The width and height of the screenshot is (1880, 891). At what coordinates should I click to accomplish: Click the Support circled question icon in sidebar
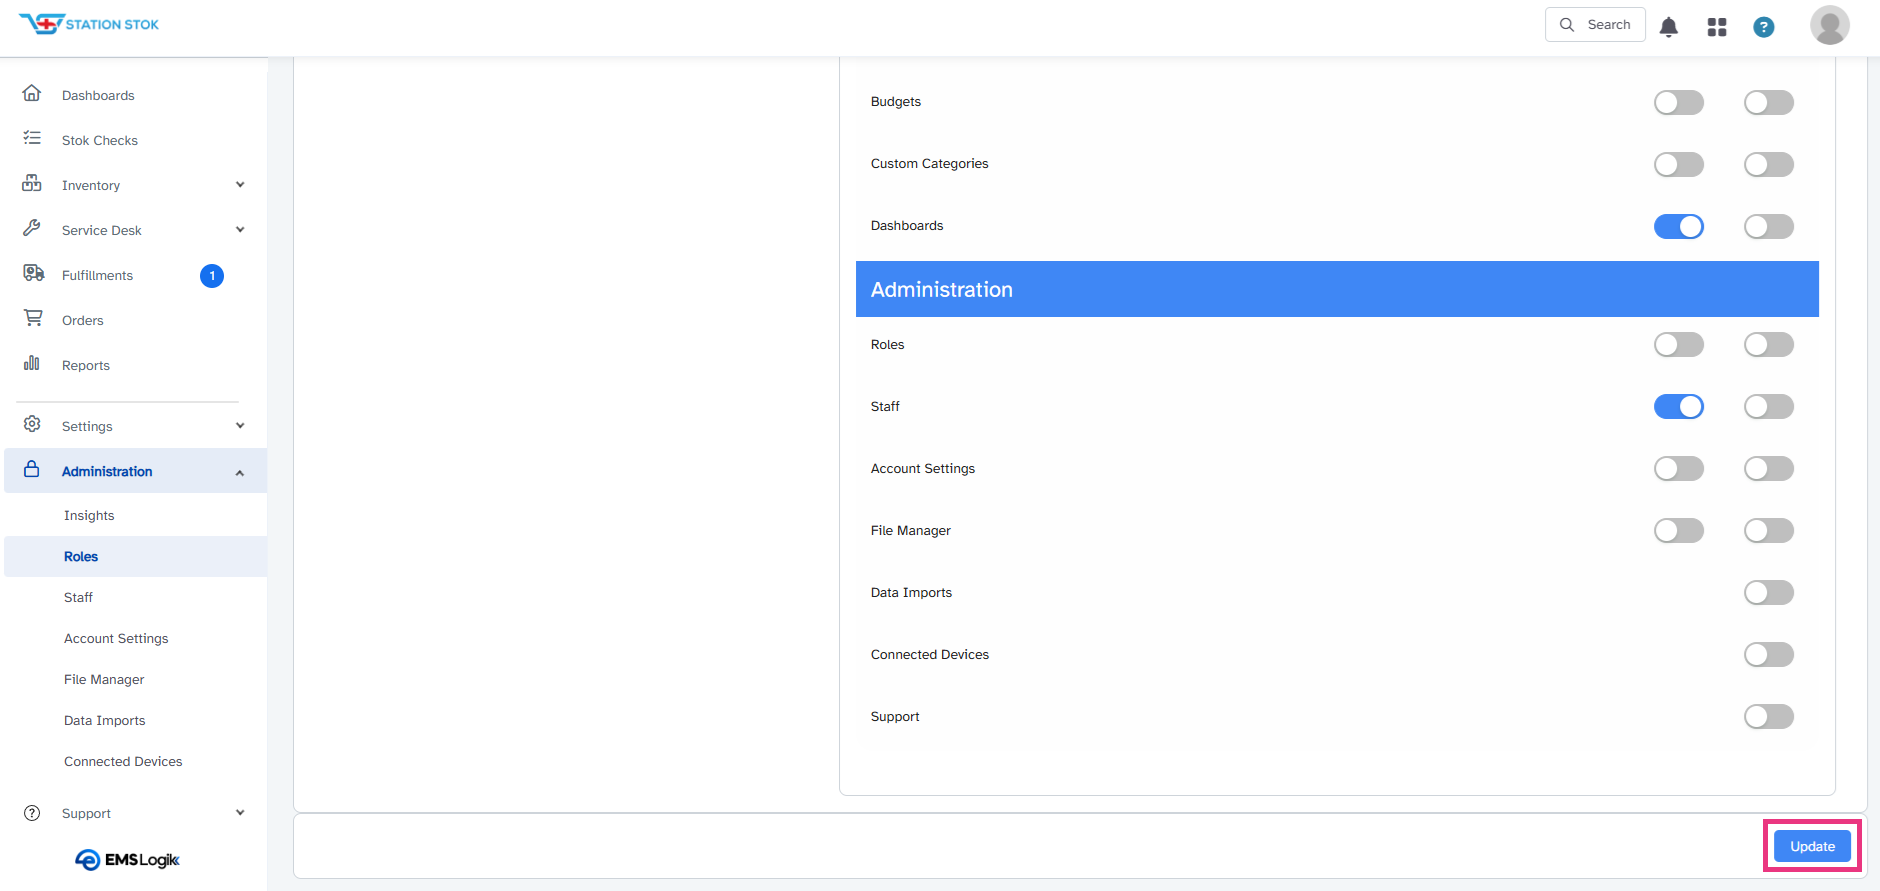pos(32,813)
